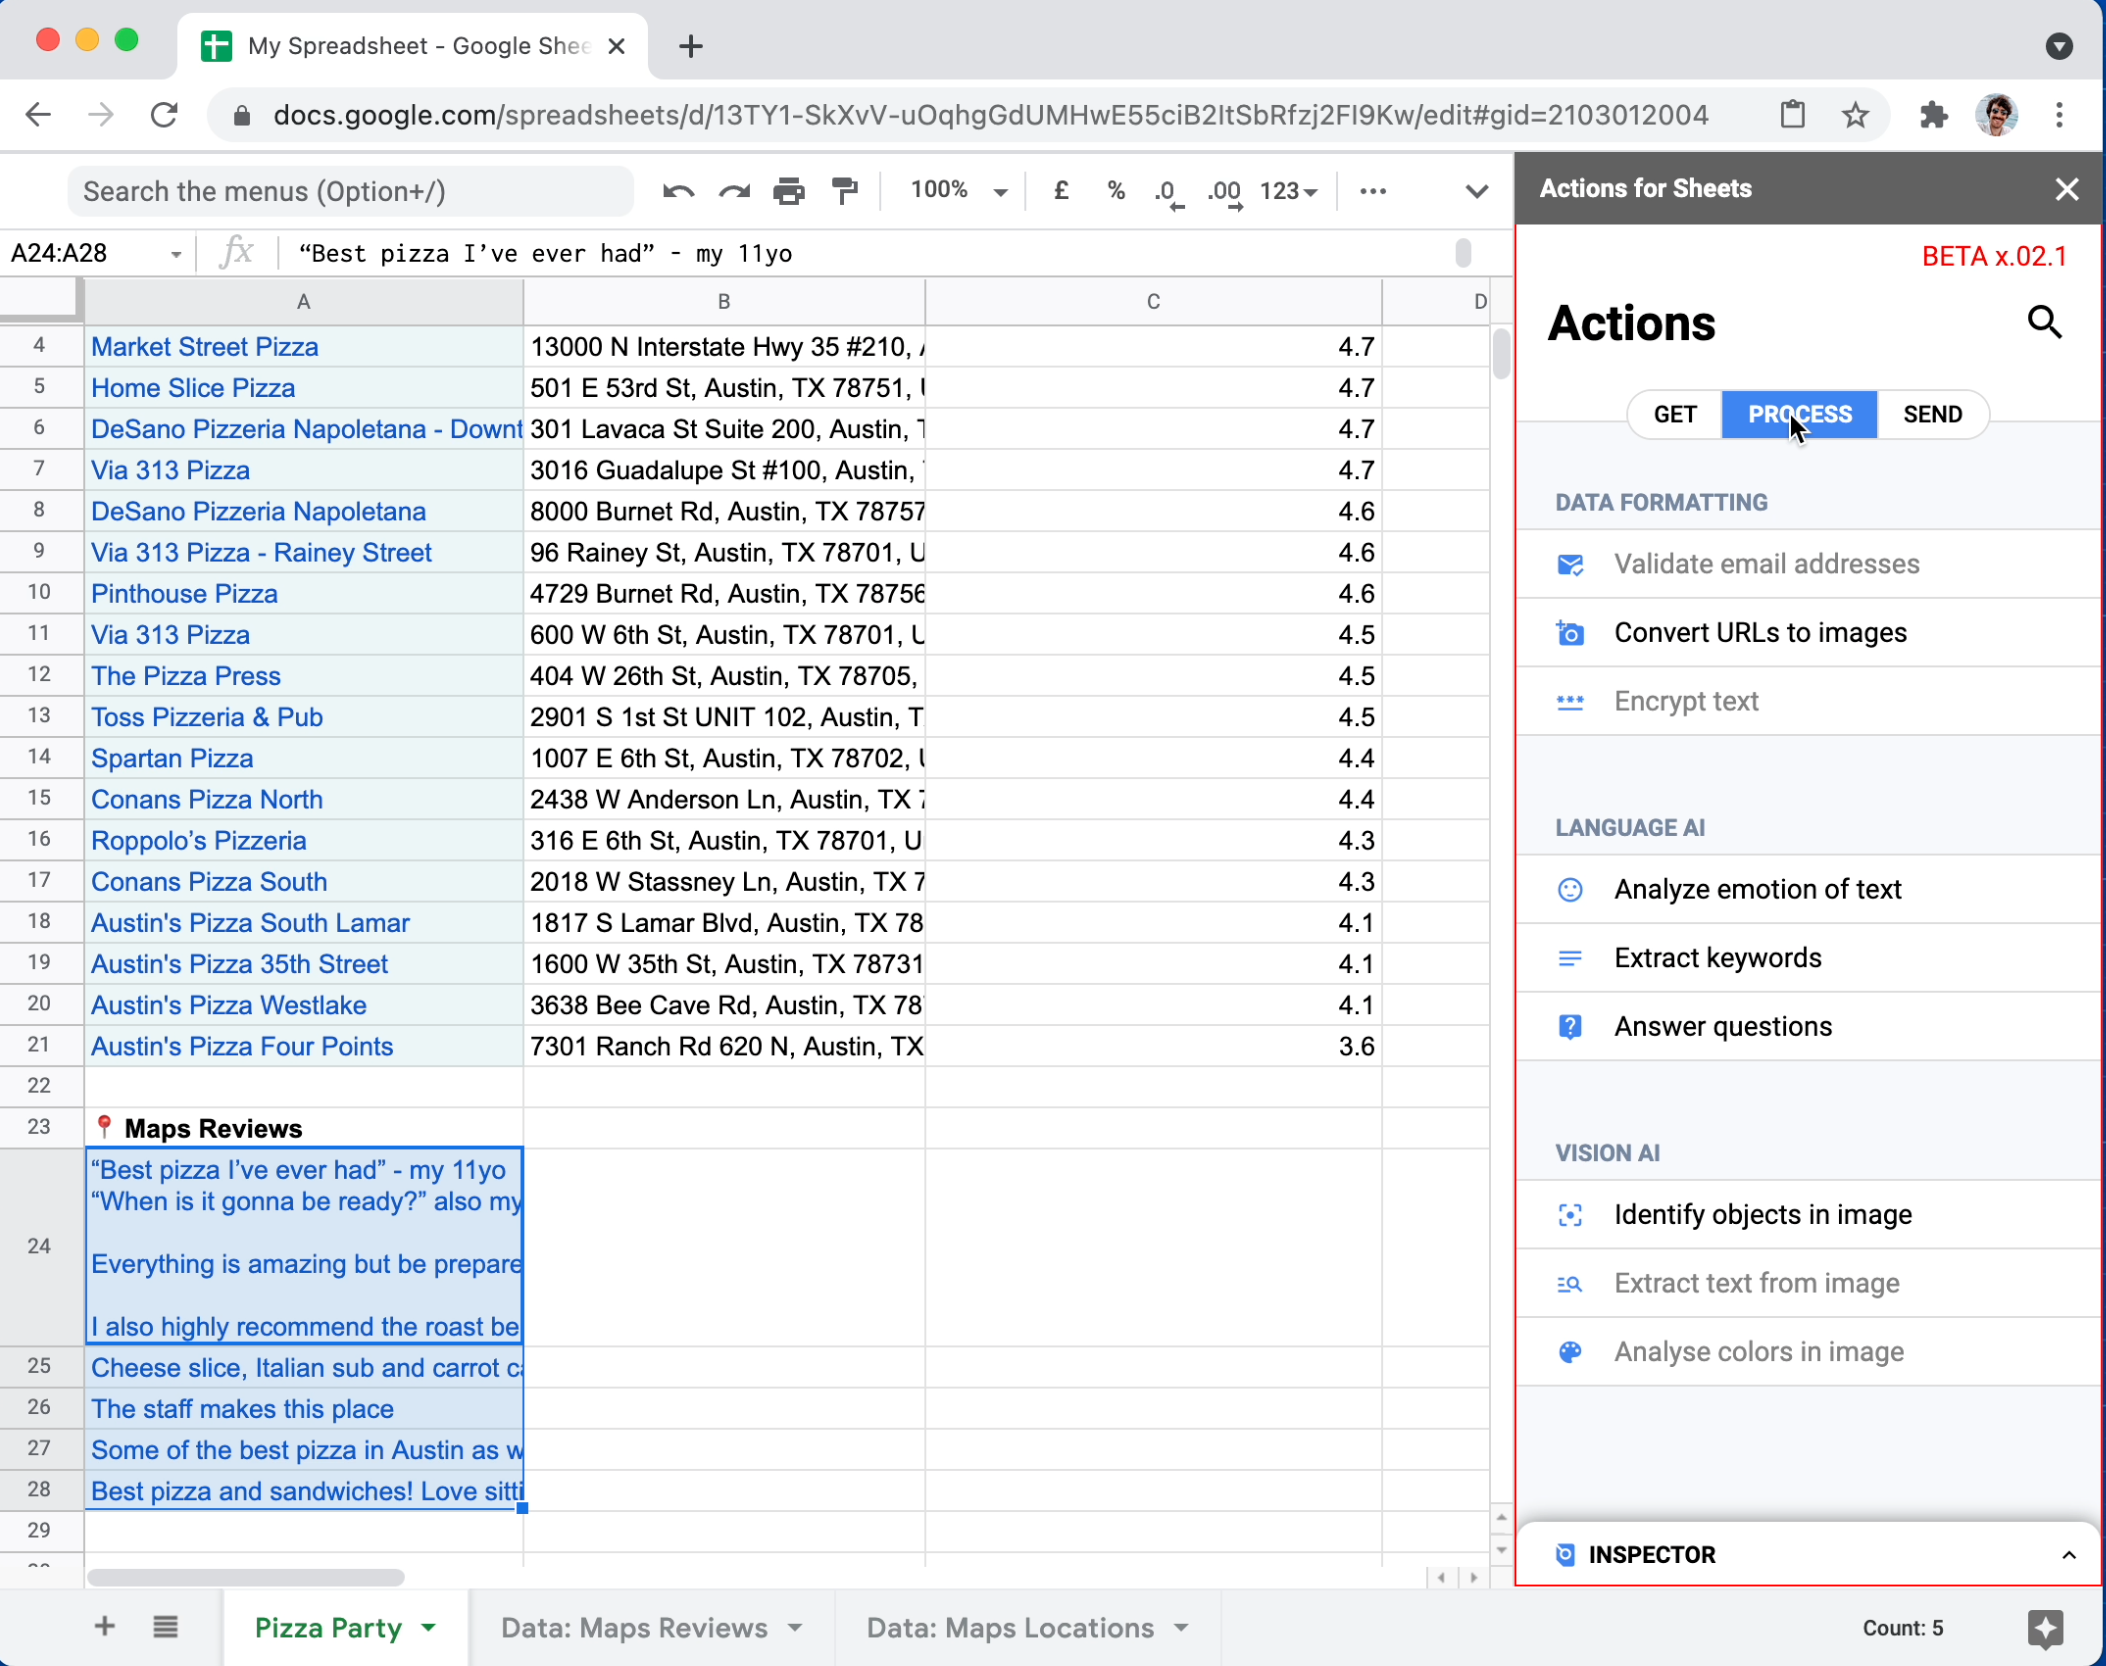Open the Chrome extensions puzzle icon

[x=1933, y=115]
